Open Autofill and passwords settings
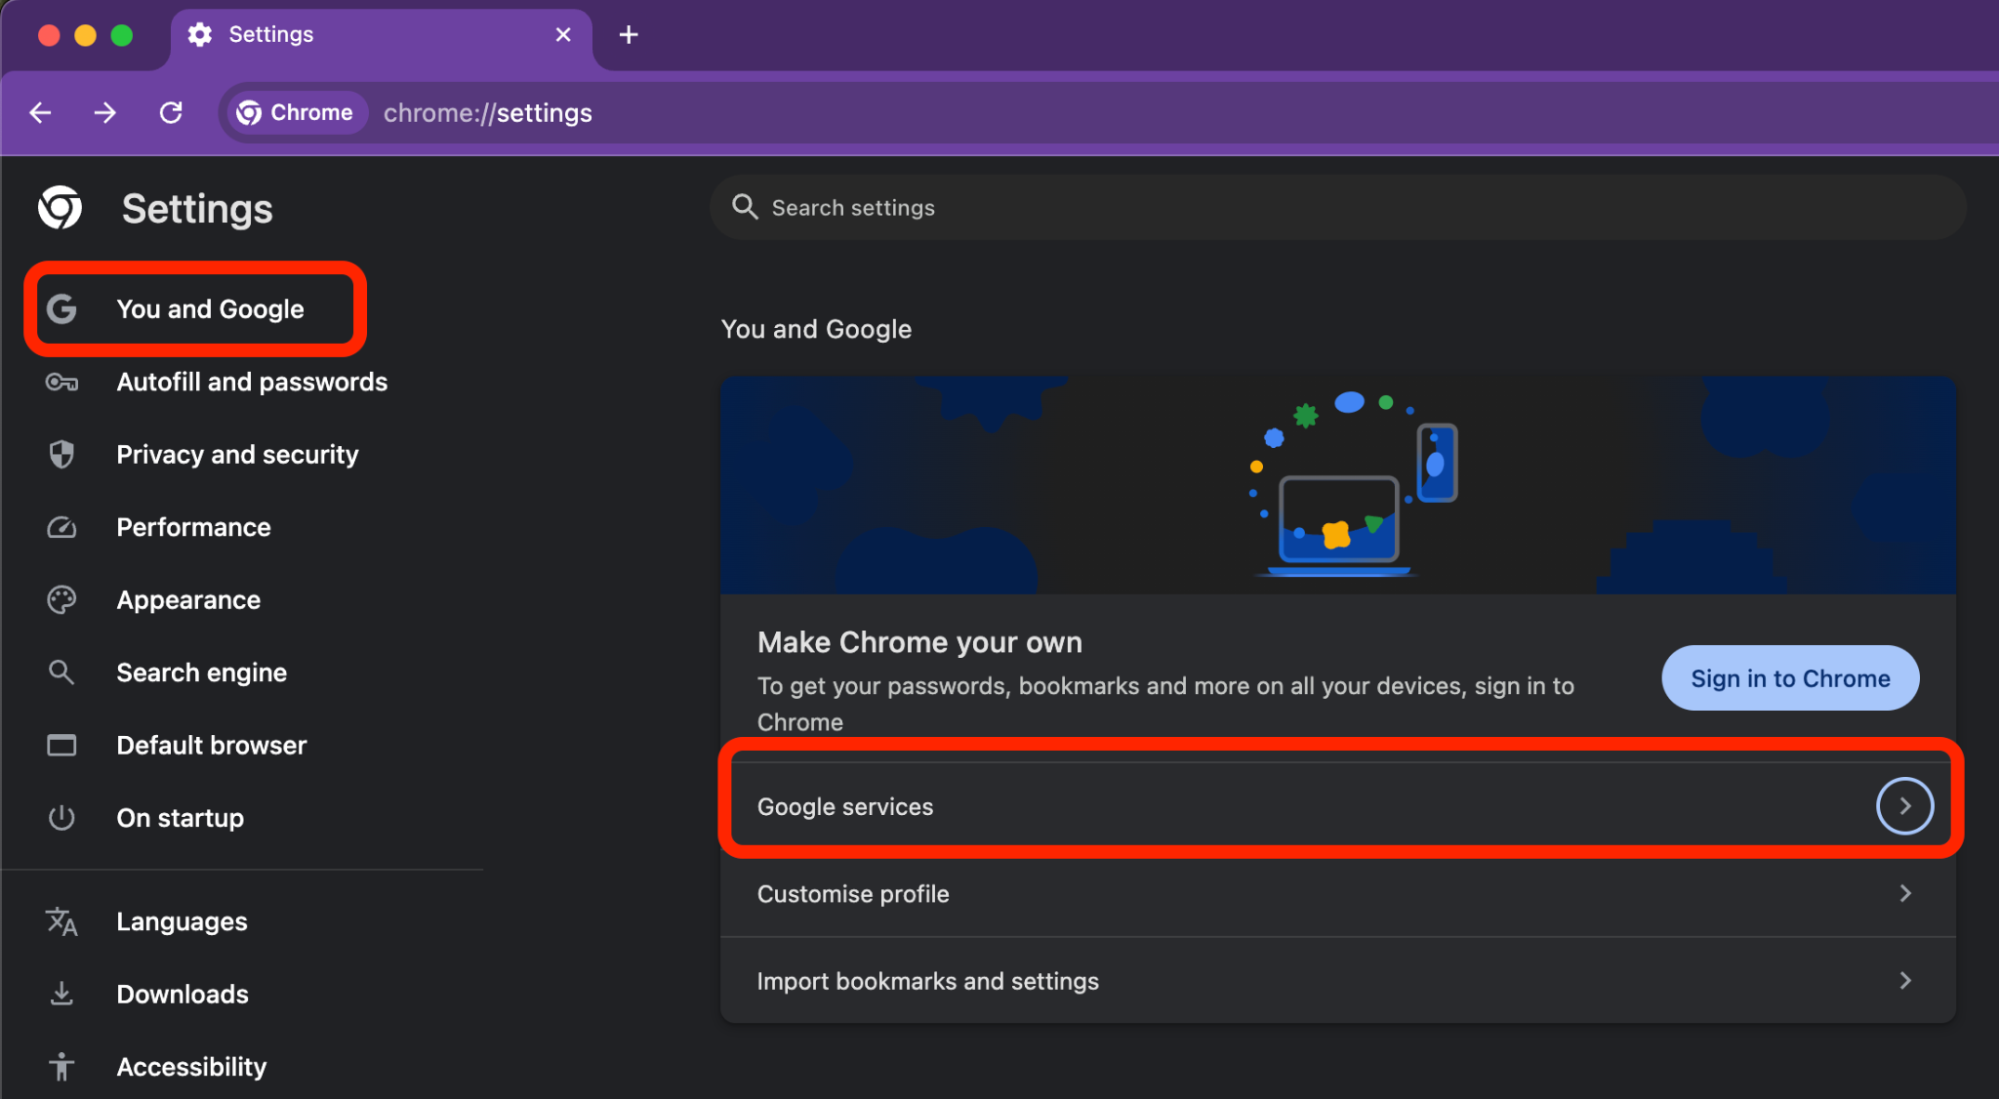The image size is (1999, 1100). 252,382
